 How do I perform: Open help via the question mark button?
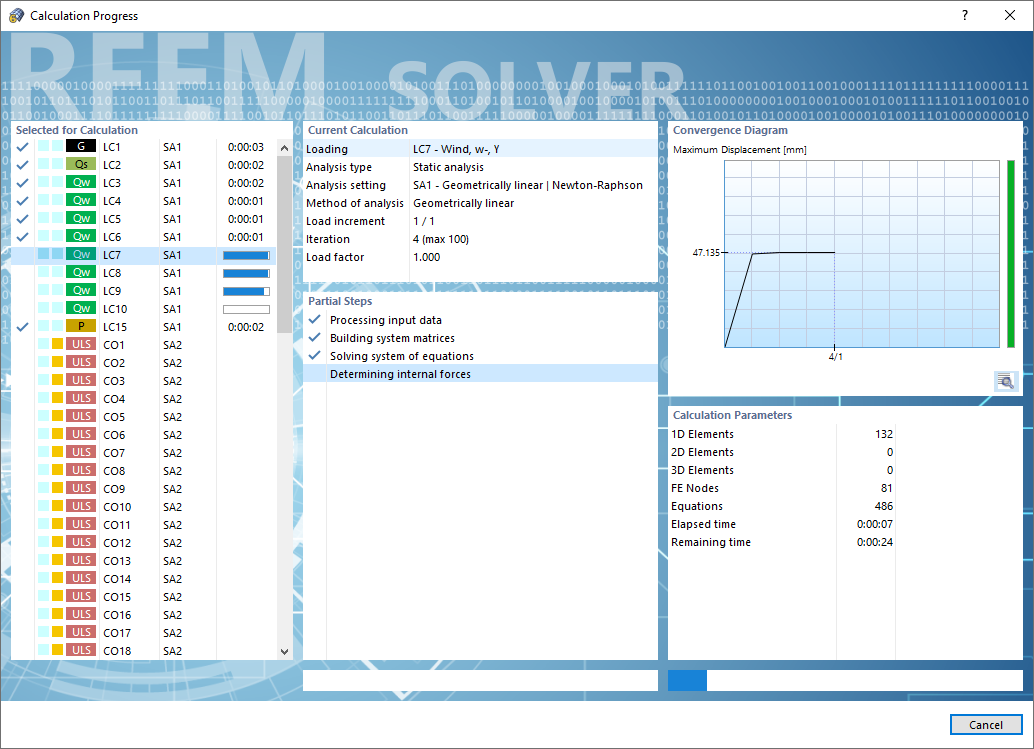tap(963, 15)
